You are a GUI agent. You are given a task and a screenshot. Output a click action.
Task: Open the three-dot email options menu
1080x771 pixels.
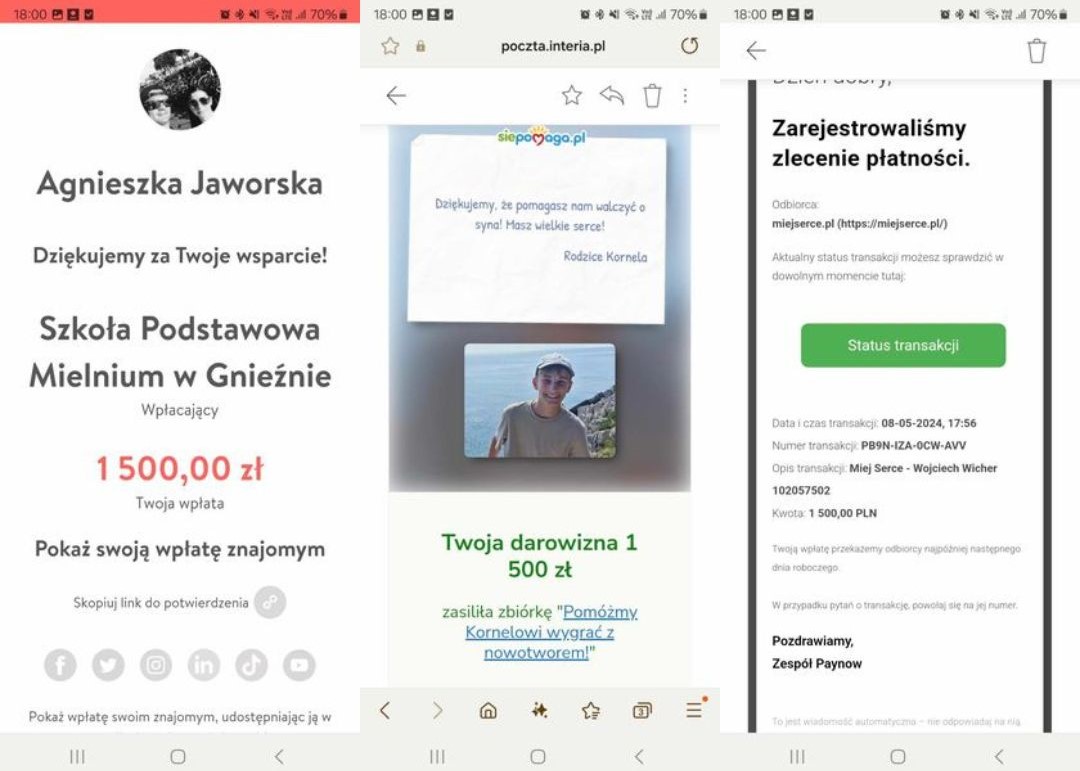685,95
